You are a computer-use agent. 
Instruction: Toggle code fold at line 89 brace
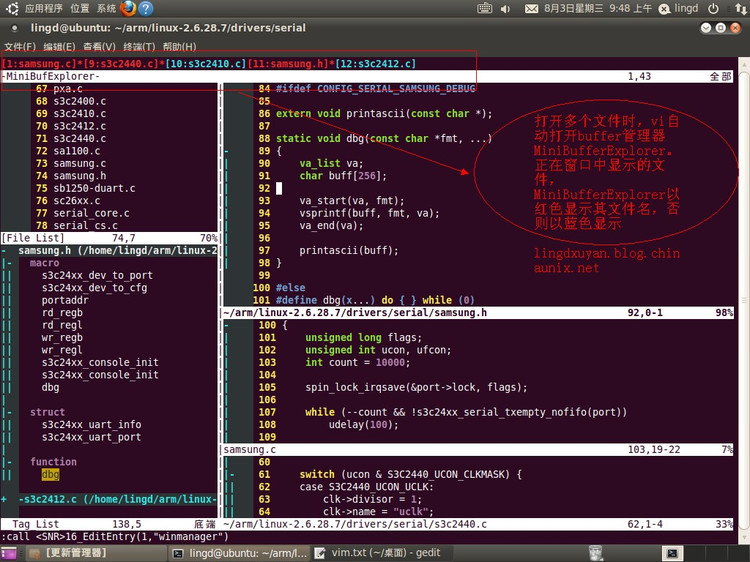pos(227,151)
